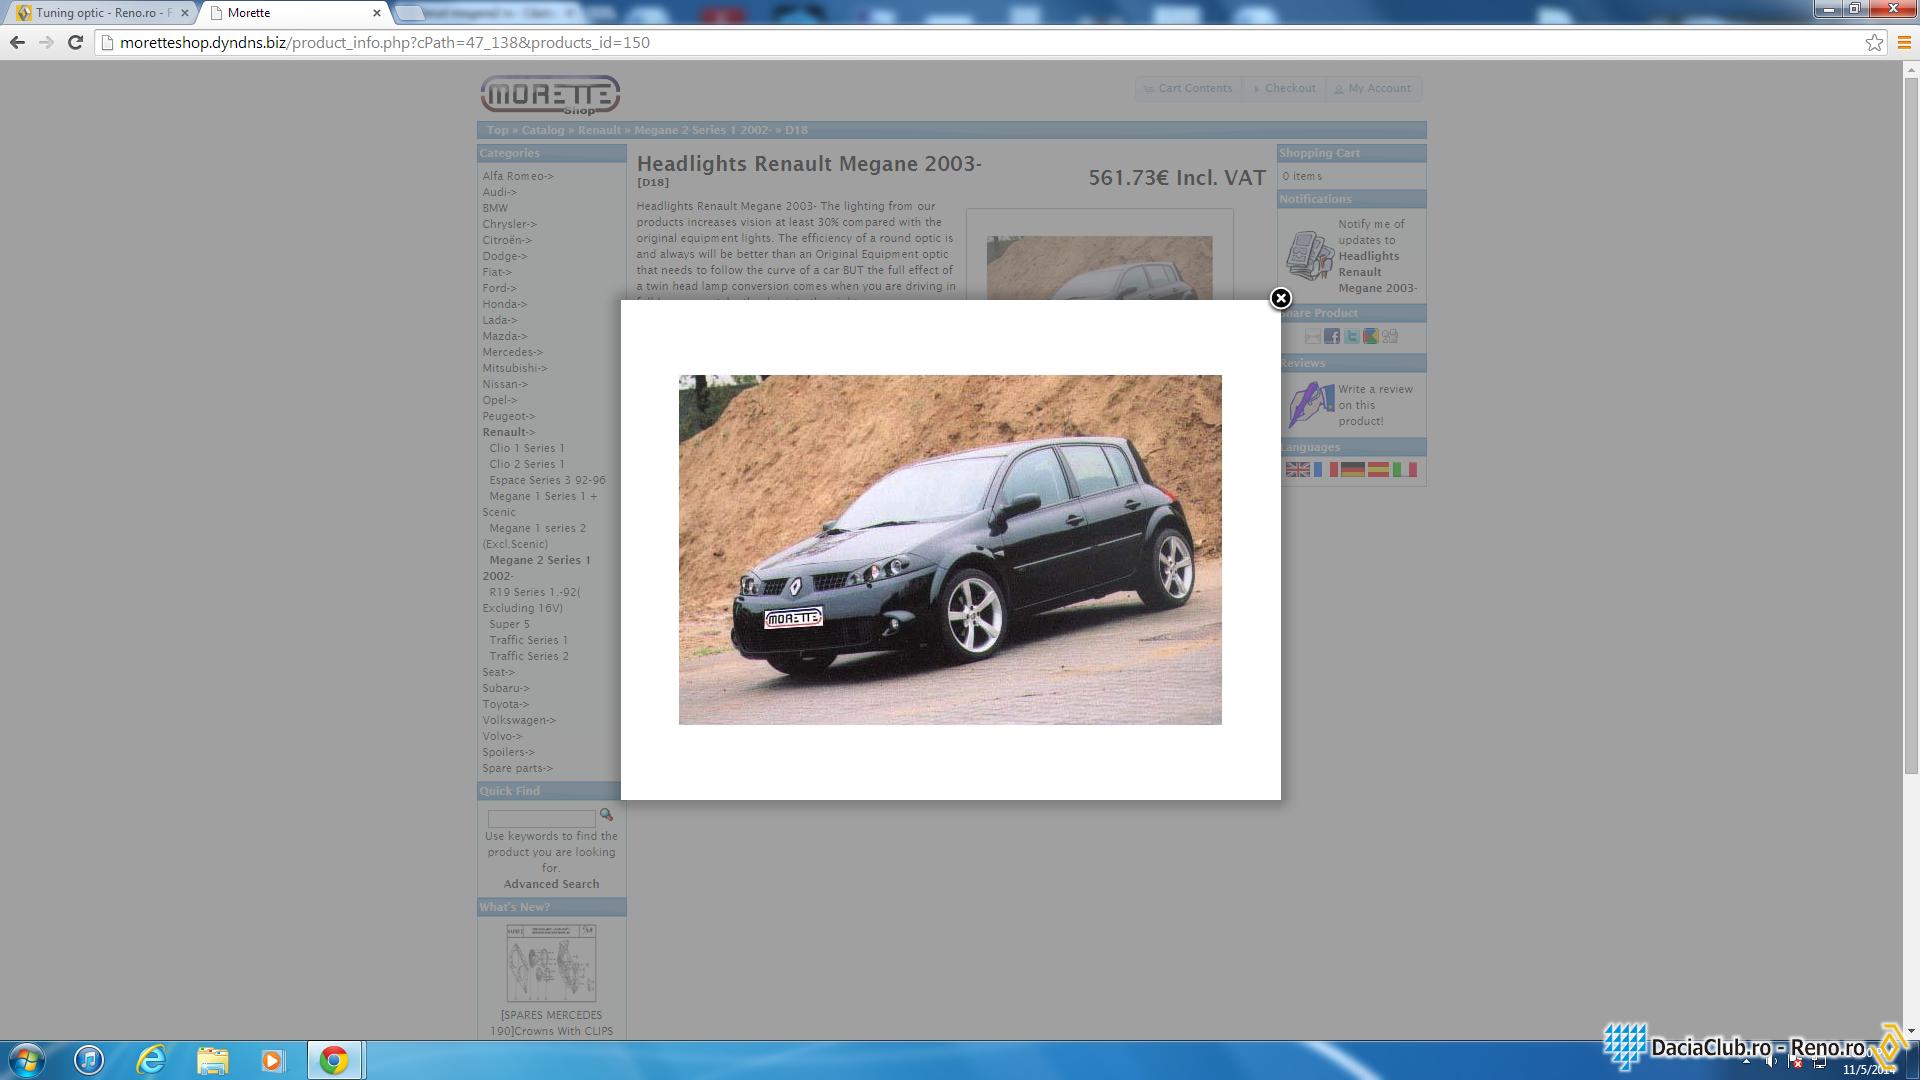Open Windows Media Player from taskbar
The height and width of the screenshot is (1080, 1920).
(x=273, y=1060)
